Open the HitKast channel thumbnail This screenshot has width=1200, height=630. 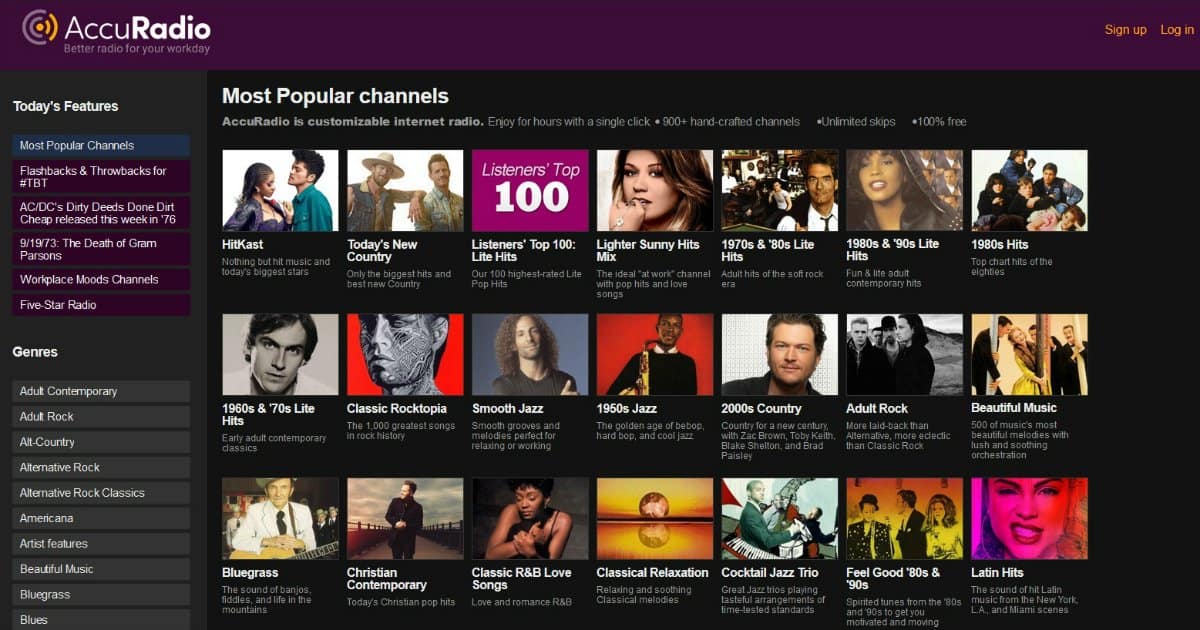pos(280,190)
